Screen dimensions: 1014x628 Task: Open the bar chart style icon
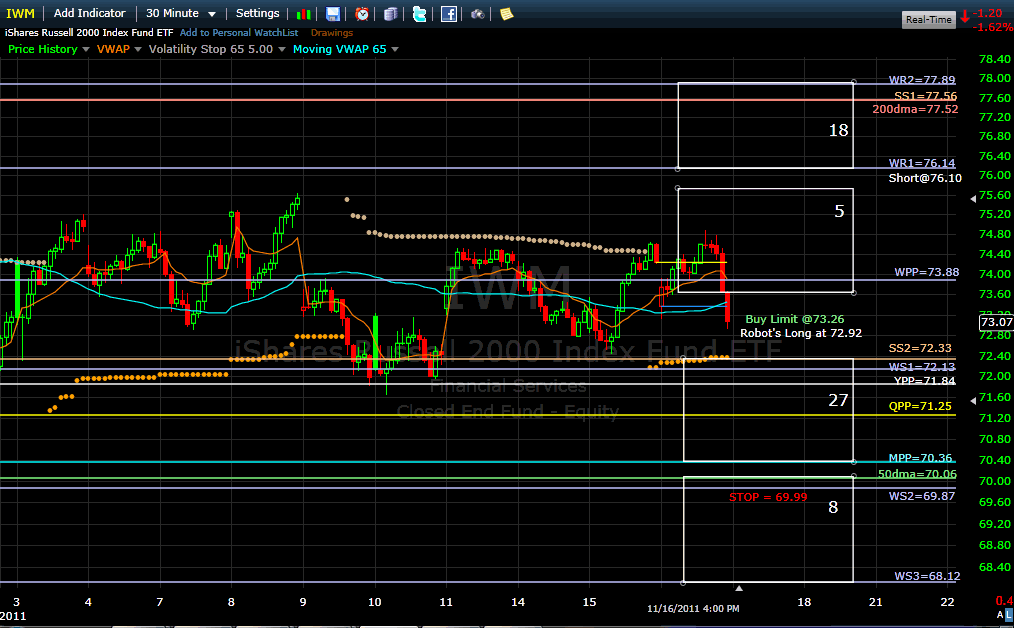[303, 14]
